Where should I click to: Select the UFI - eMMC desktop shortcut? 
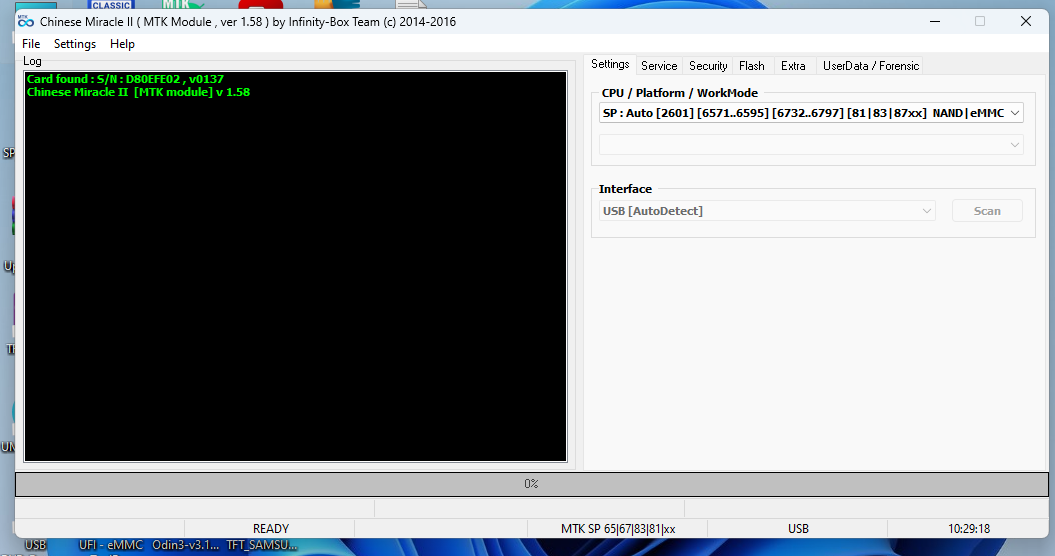click(111, 545)
